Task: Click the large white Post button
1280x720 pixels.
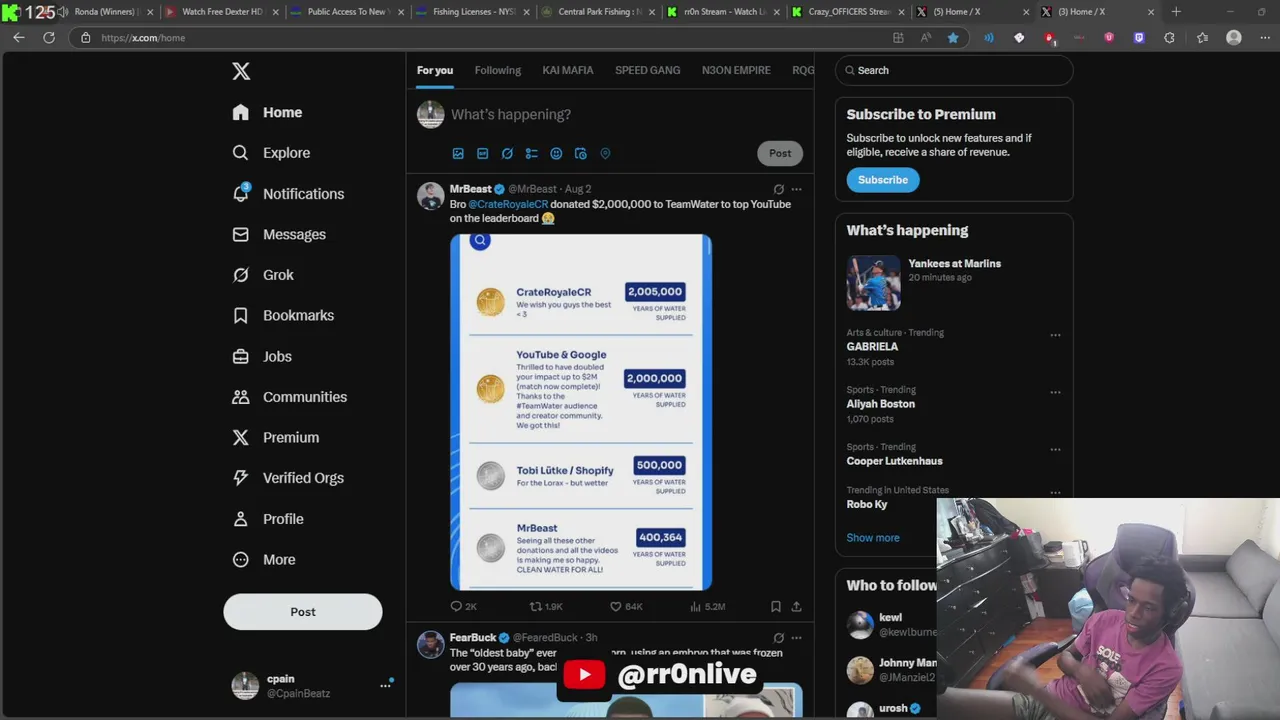Action: coord(303,612)
